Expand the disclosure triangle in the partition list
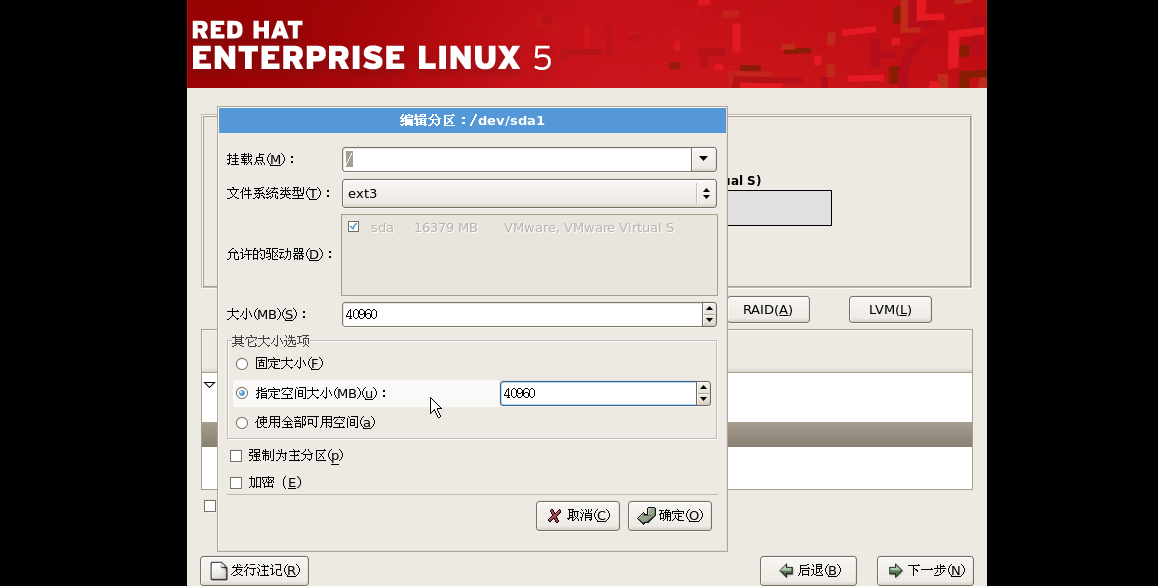The image size is (1158, 586). 209,384
